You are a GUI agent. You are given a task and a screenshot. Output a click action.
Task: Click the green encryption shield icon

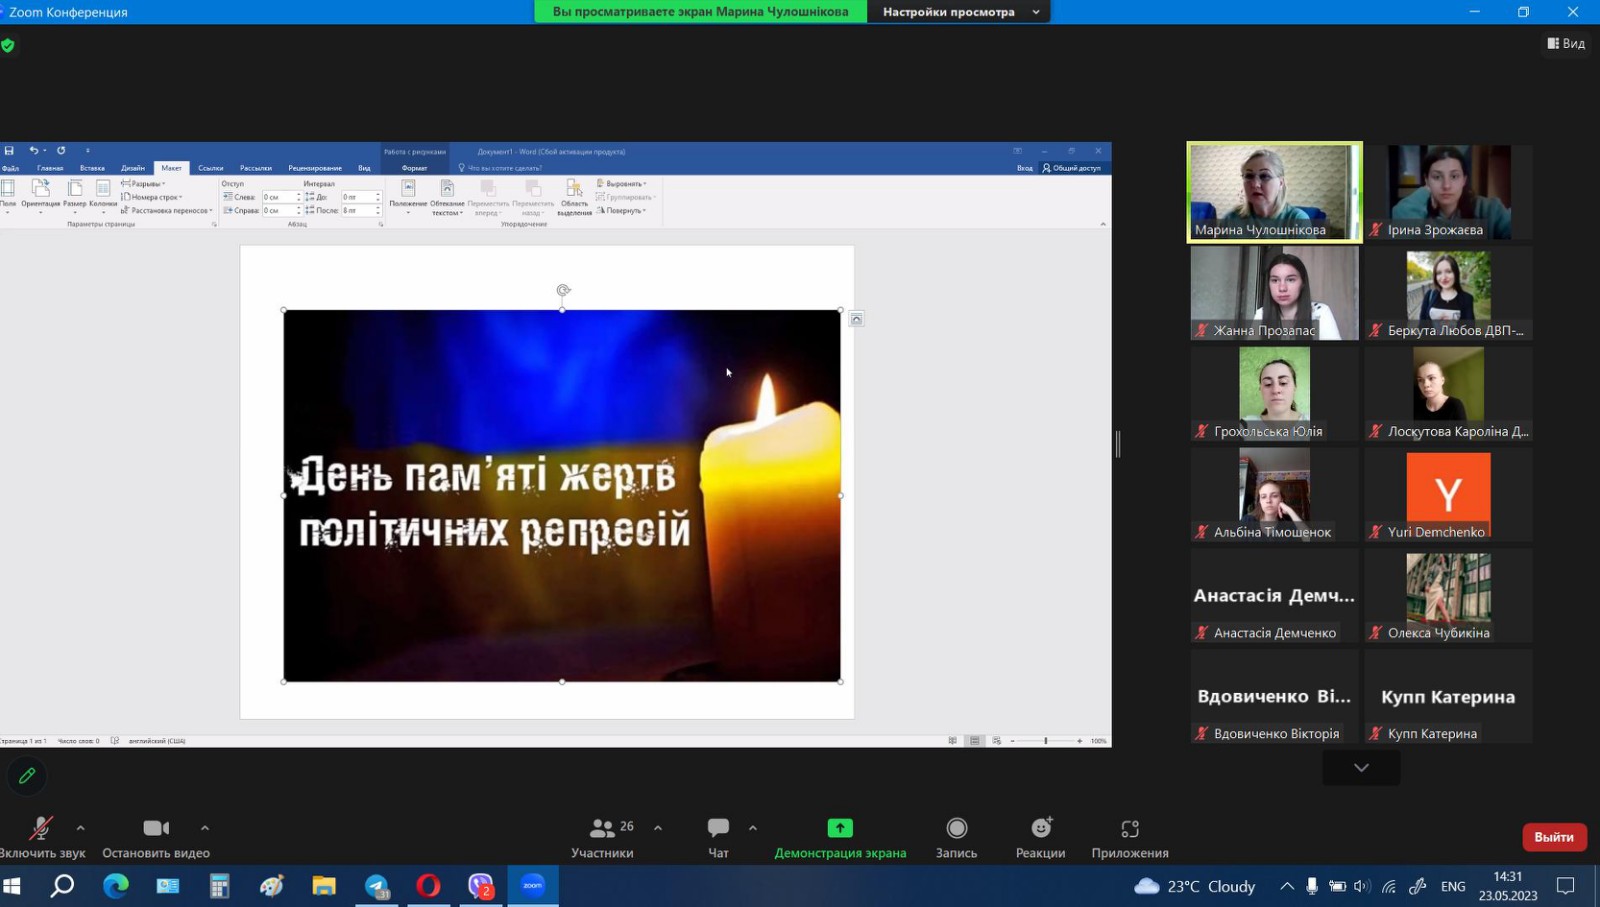(8, 45)
